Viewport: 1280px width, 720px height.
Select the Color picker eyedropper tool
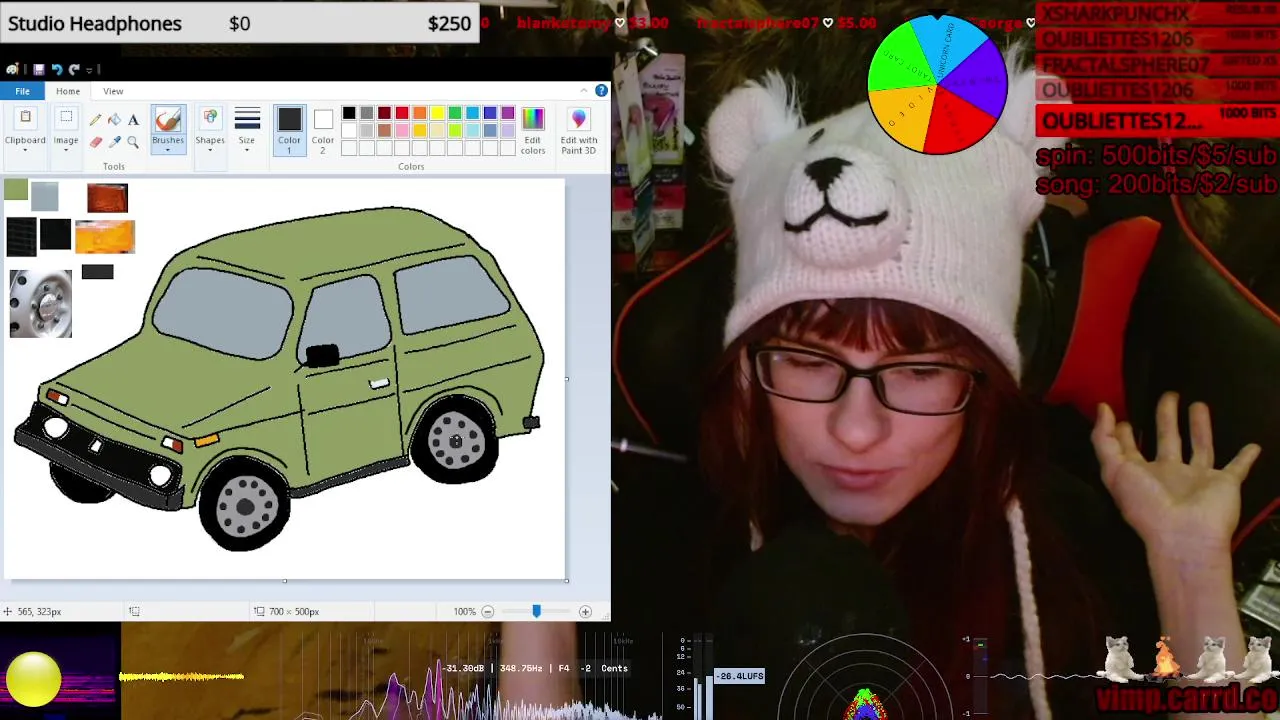[x=114, y=142]
